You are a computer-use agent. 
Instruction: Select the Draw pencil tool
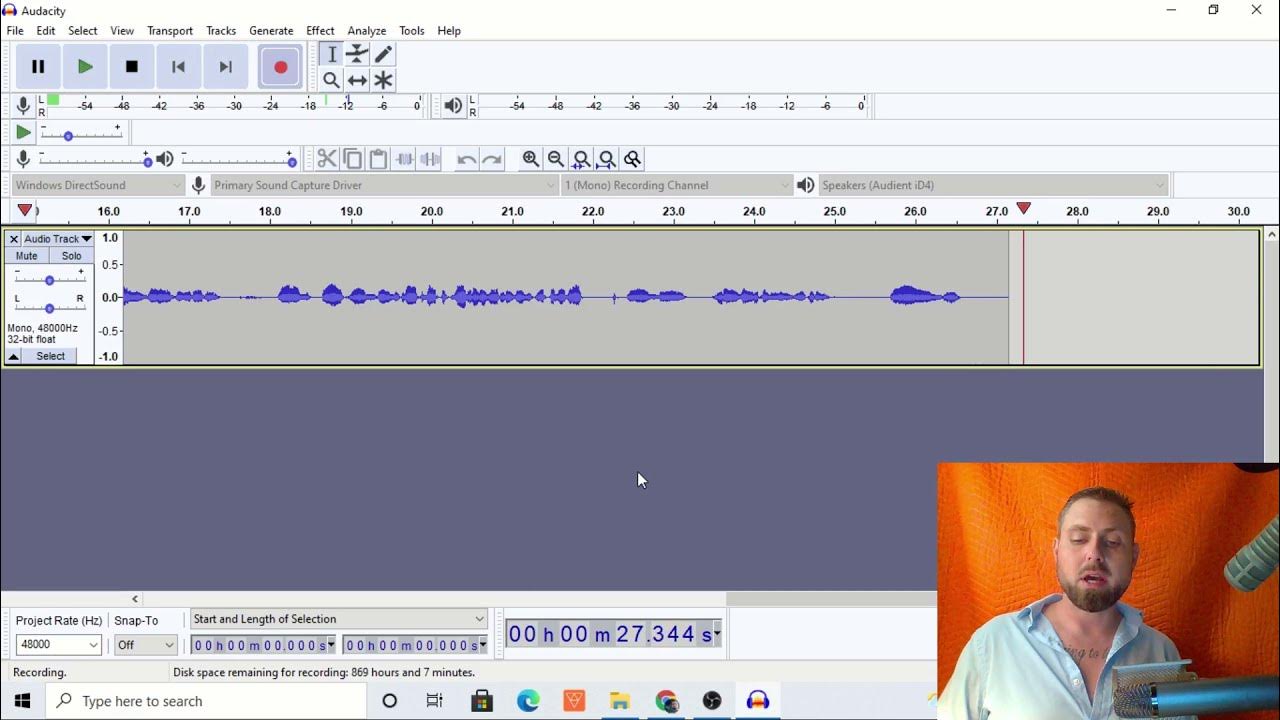(383, 54)
